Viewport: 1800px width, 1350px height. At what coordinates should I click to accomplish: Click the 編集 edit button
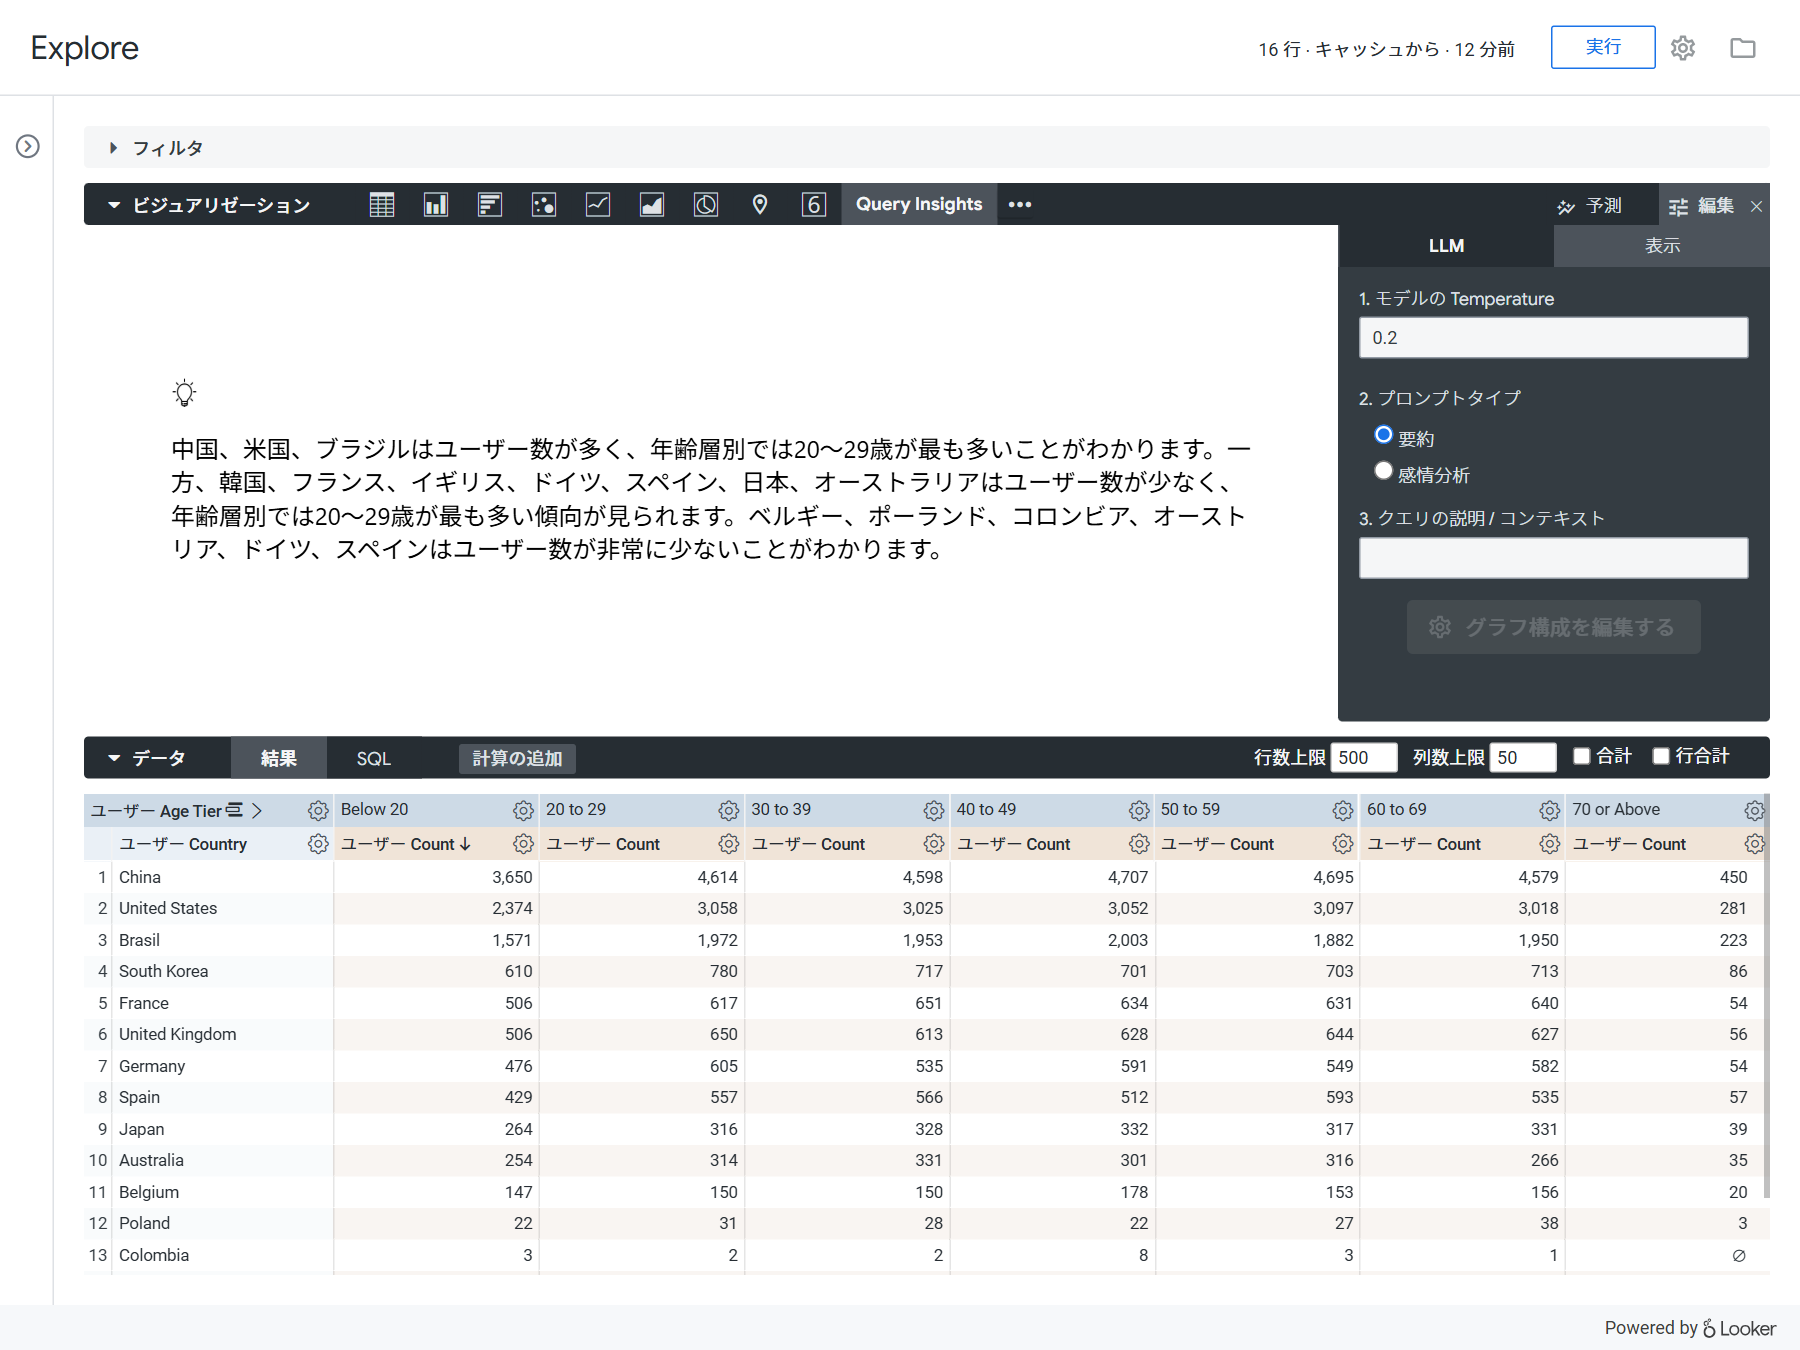(x=1701, y=206)
